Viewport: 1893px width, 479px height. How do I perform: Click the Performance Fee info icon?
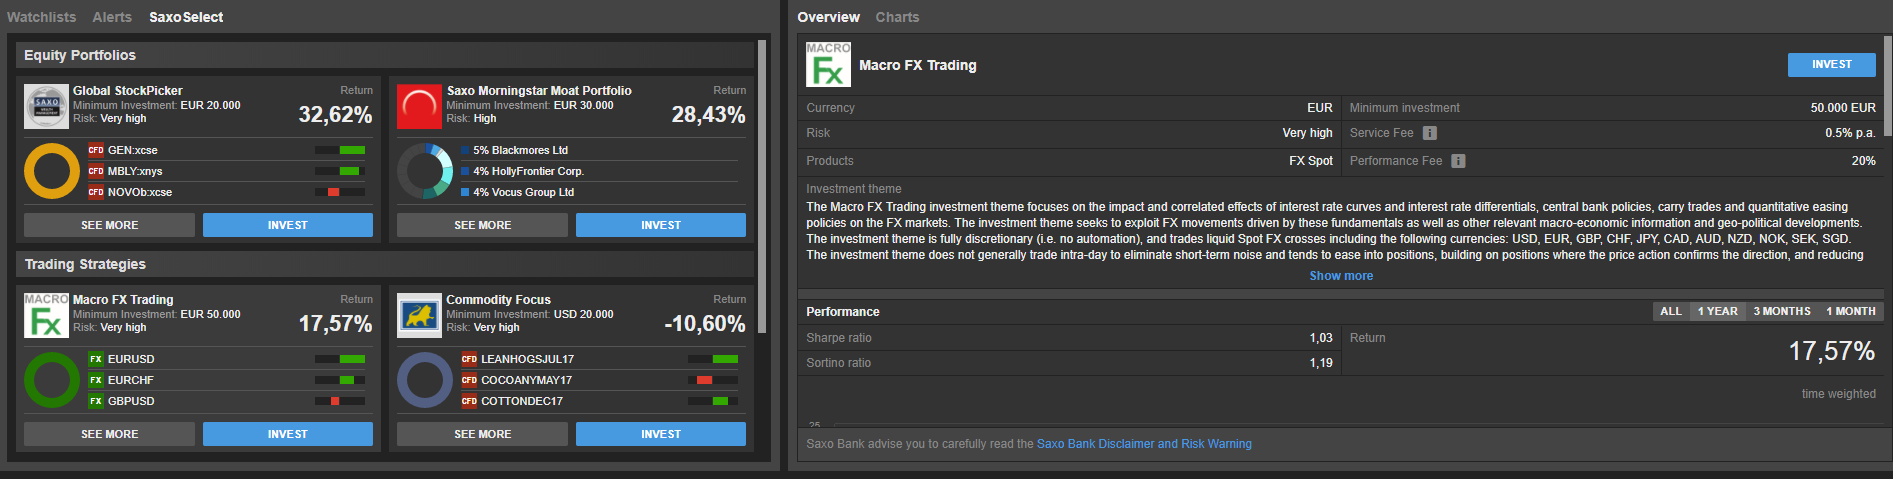pos(1458,161)
